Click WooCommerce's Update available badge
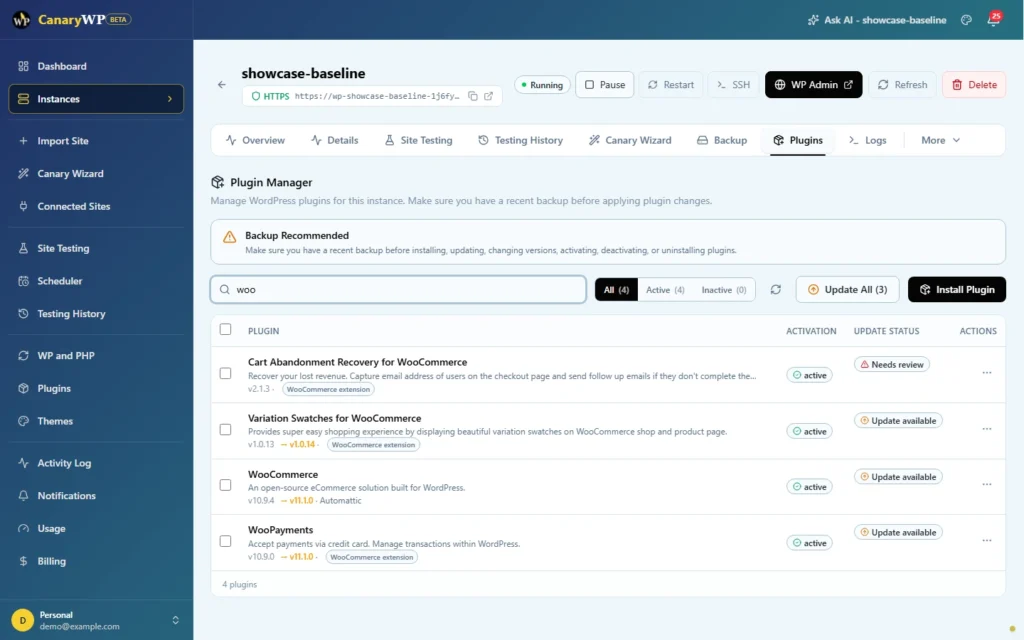1024x640 pixels. [x=898, y=477]
